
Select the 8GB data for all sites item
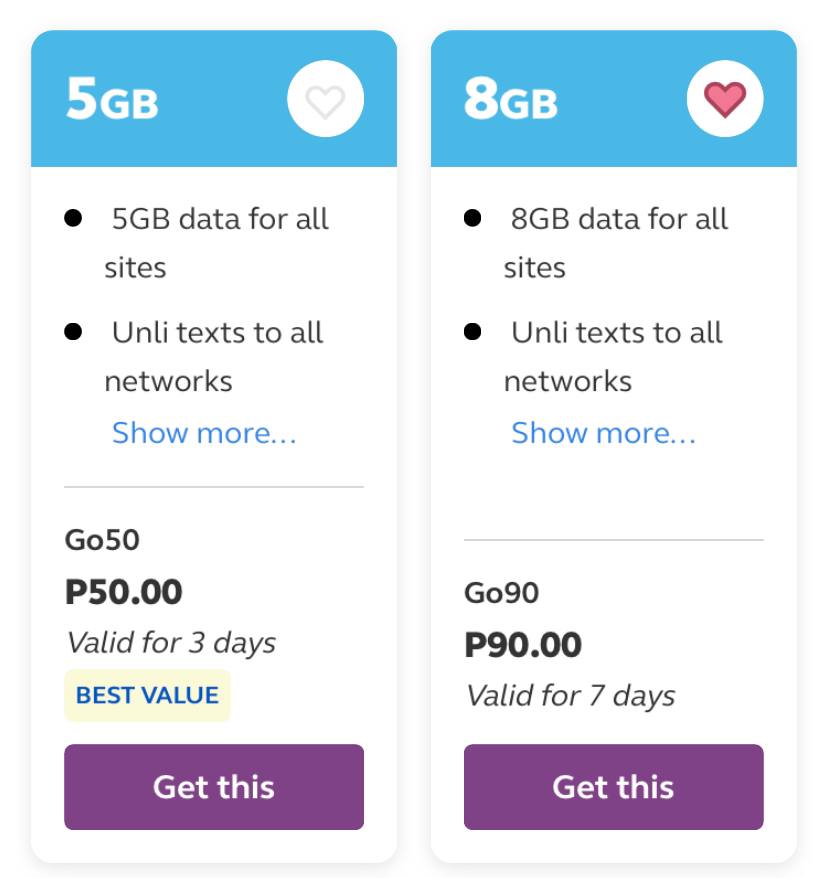(616, 242)
